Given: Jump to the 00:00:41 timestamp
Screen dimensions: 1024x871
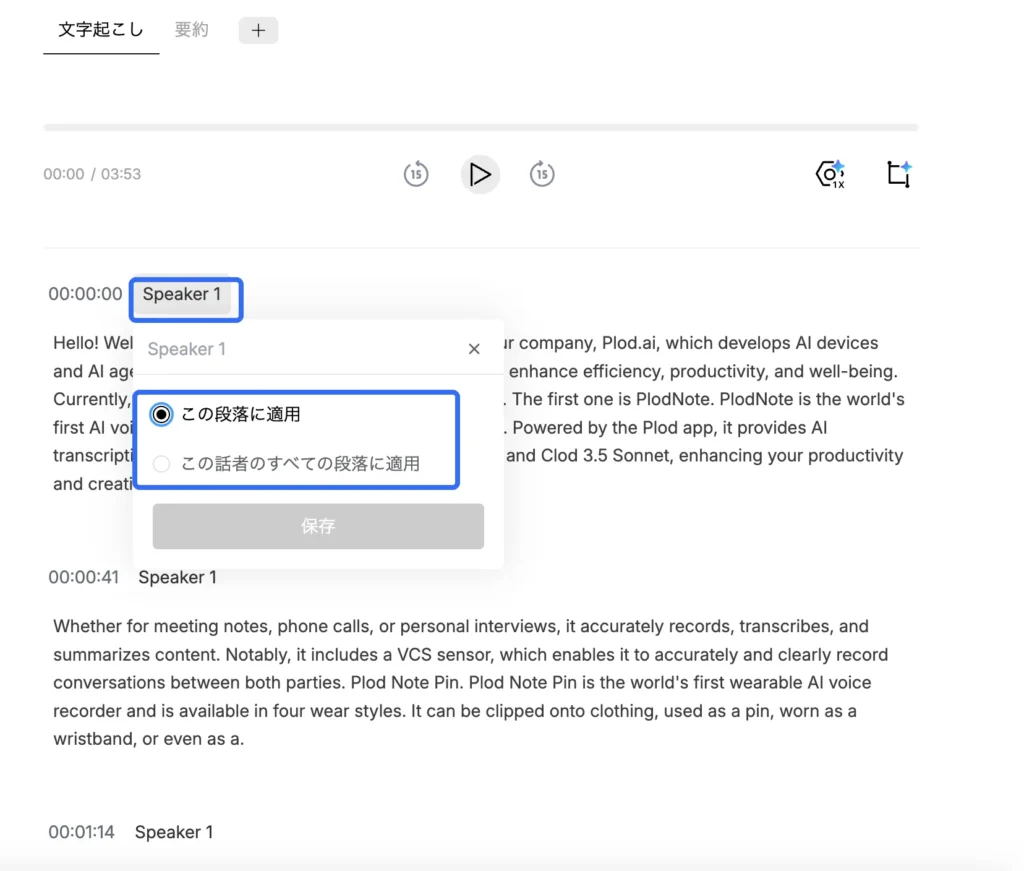Looking at the screenshot, I should (x=83, y=577).
